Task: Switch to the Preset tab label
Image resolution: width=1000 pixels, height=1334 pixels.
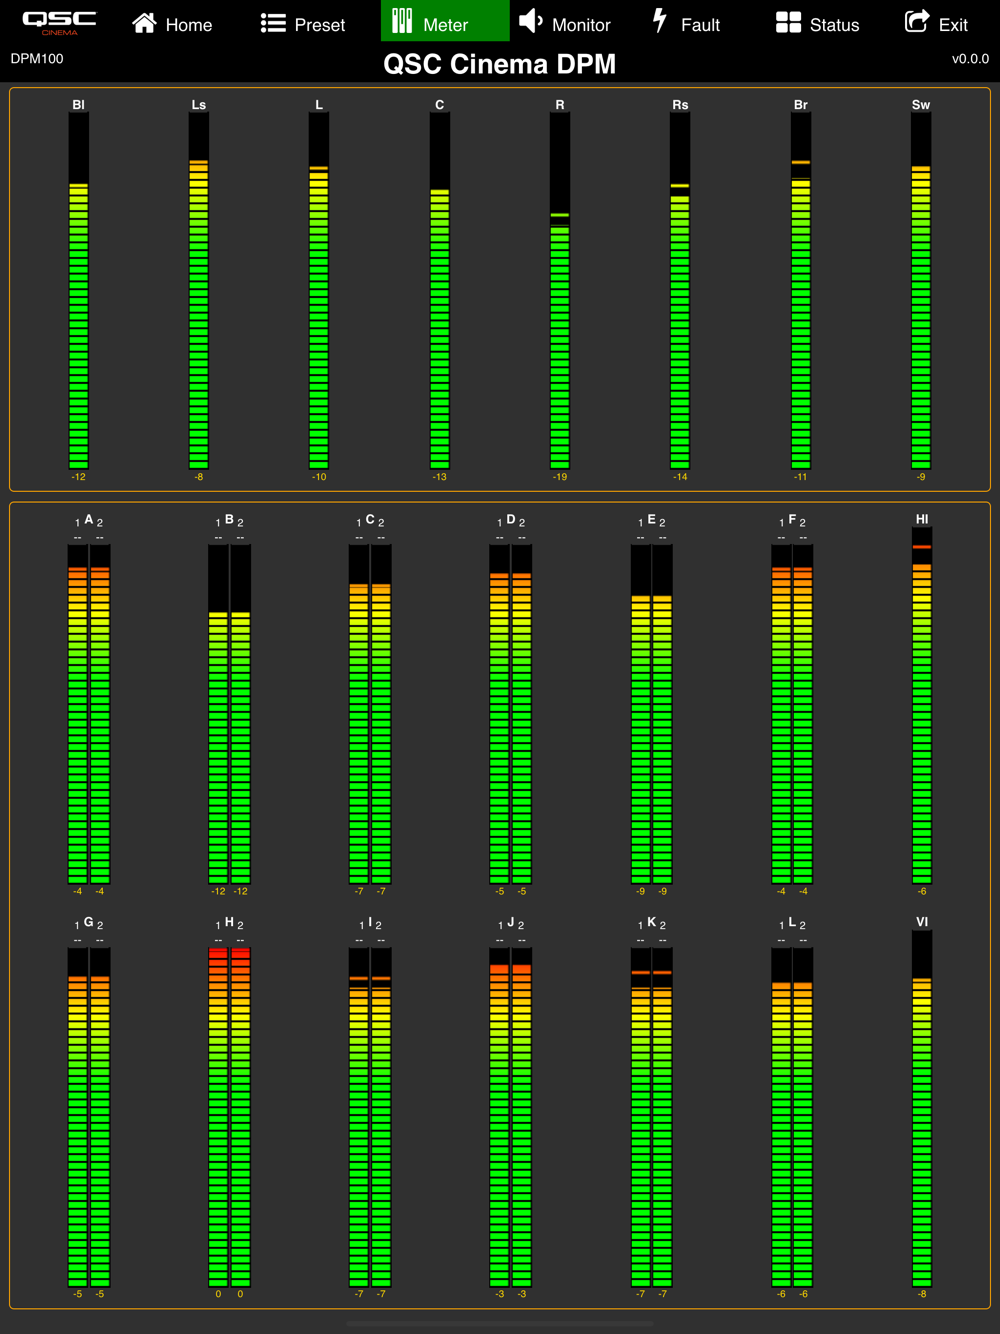Action: point(320,25)
